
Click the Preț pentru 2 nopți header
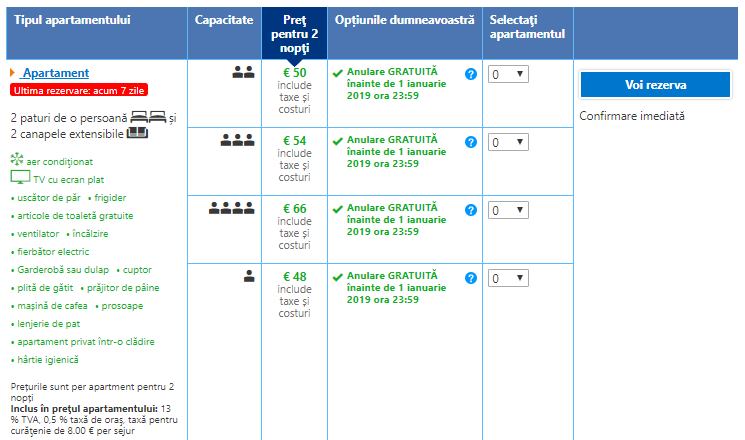[x=294, y=33]
